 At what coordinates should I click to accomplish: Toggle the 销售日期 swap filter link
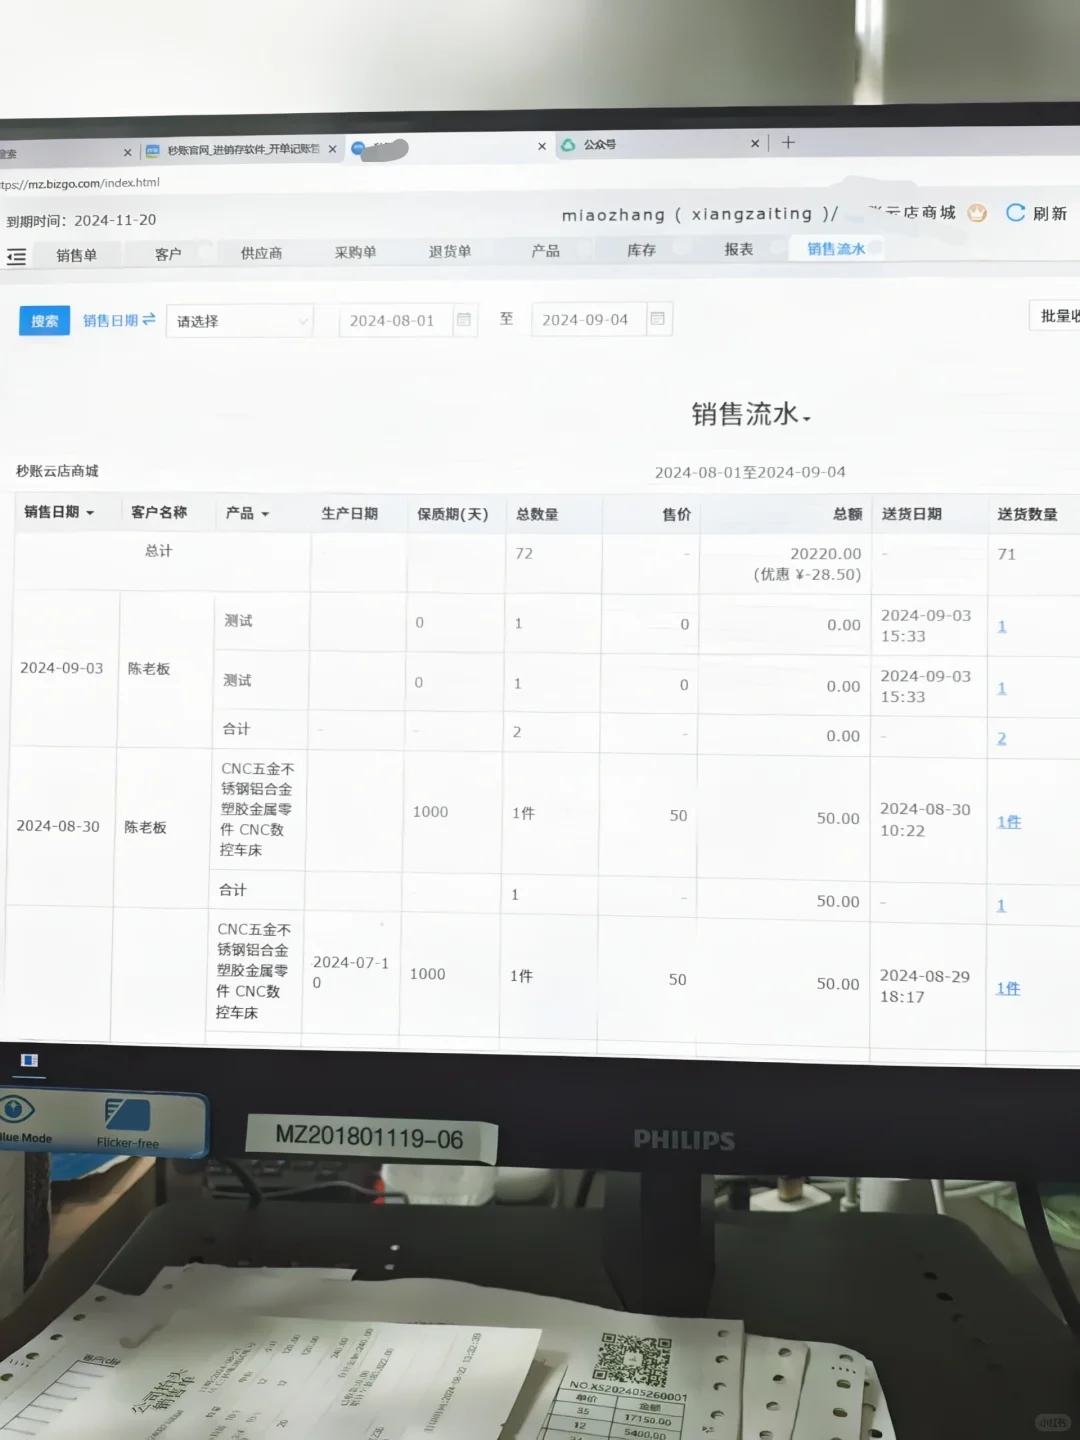coord(119,320)
